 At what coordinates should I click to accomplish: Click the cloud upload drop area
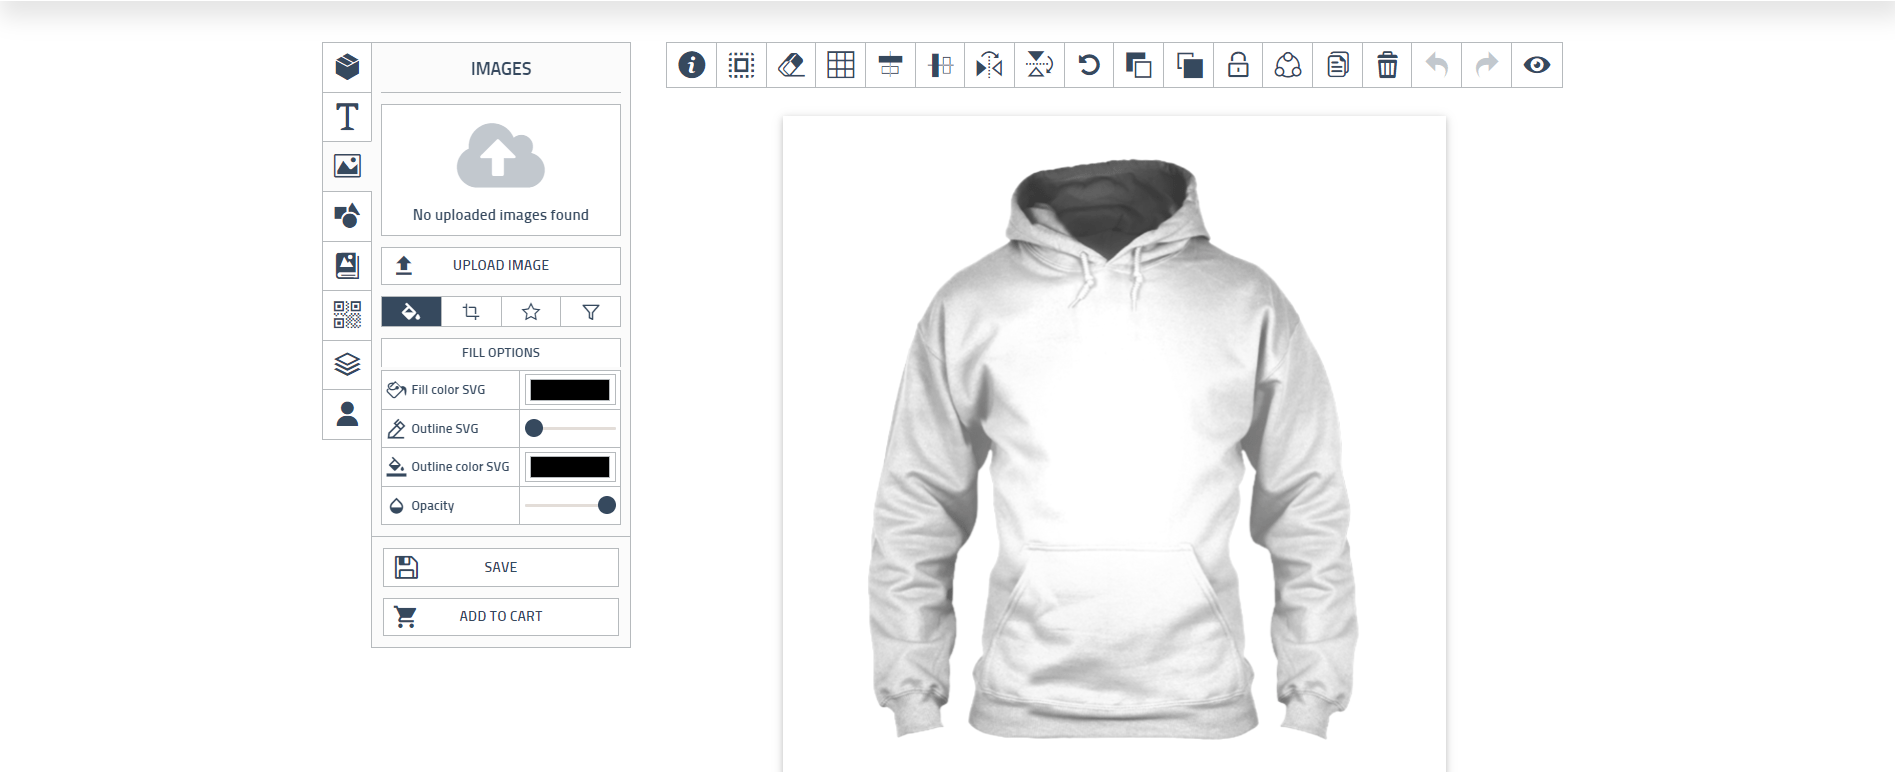tap(501, 170)
